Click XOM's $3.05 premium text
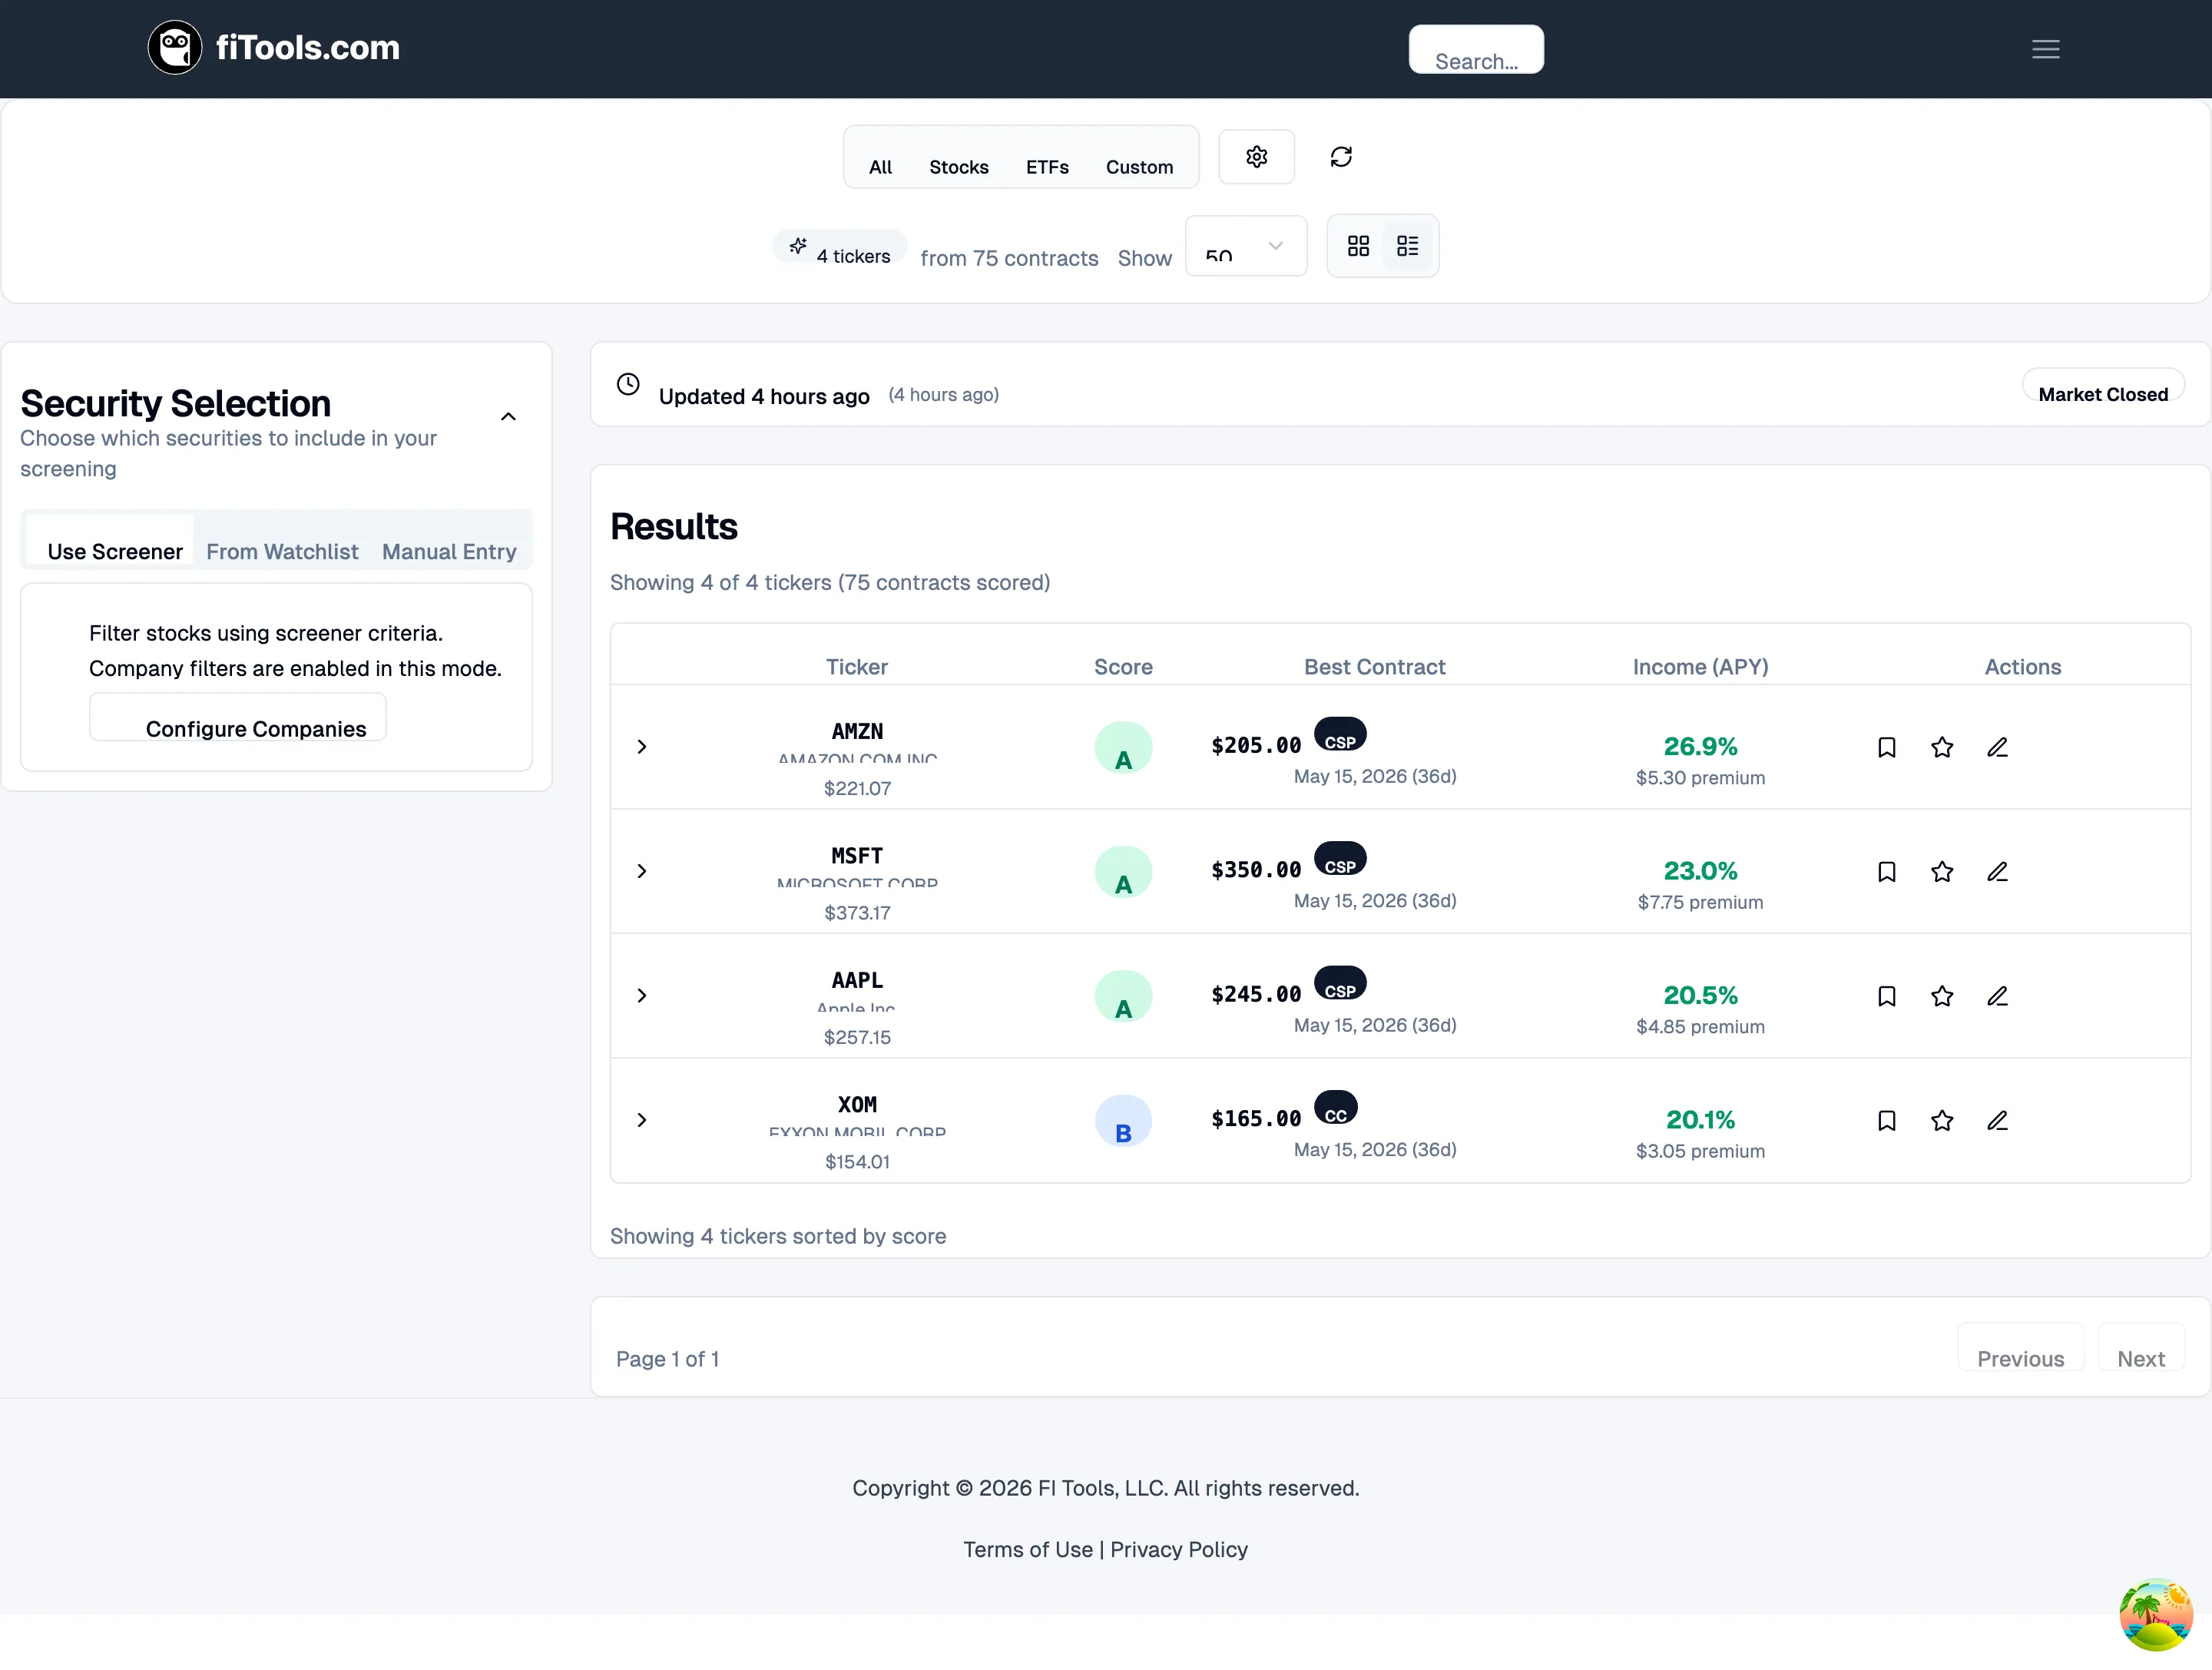The width and height of the screenshot is (2212, 1670). pyautogui.click(x=1700, y=1151)
